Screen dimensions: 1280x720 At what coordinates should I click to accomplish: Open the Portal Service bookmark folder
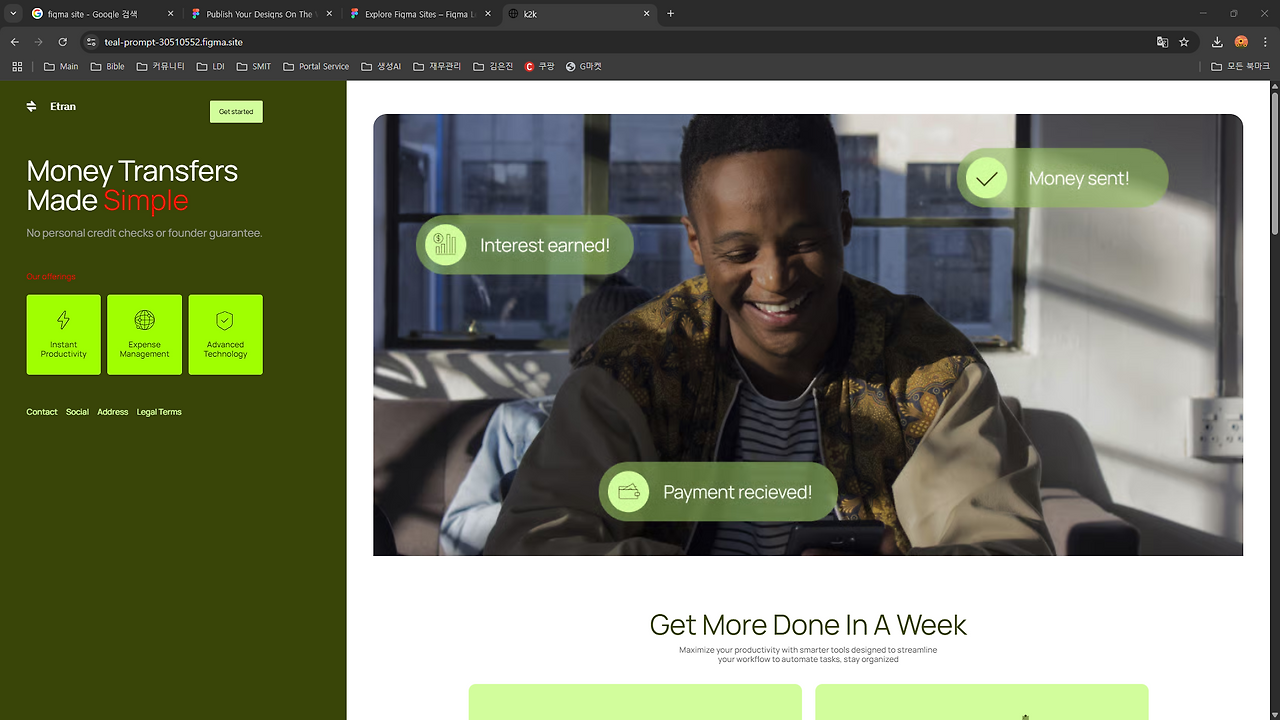pos(316,67)
